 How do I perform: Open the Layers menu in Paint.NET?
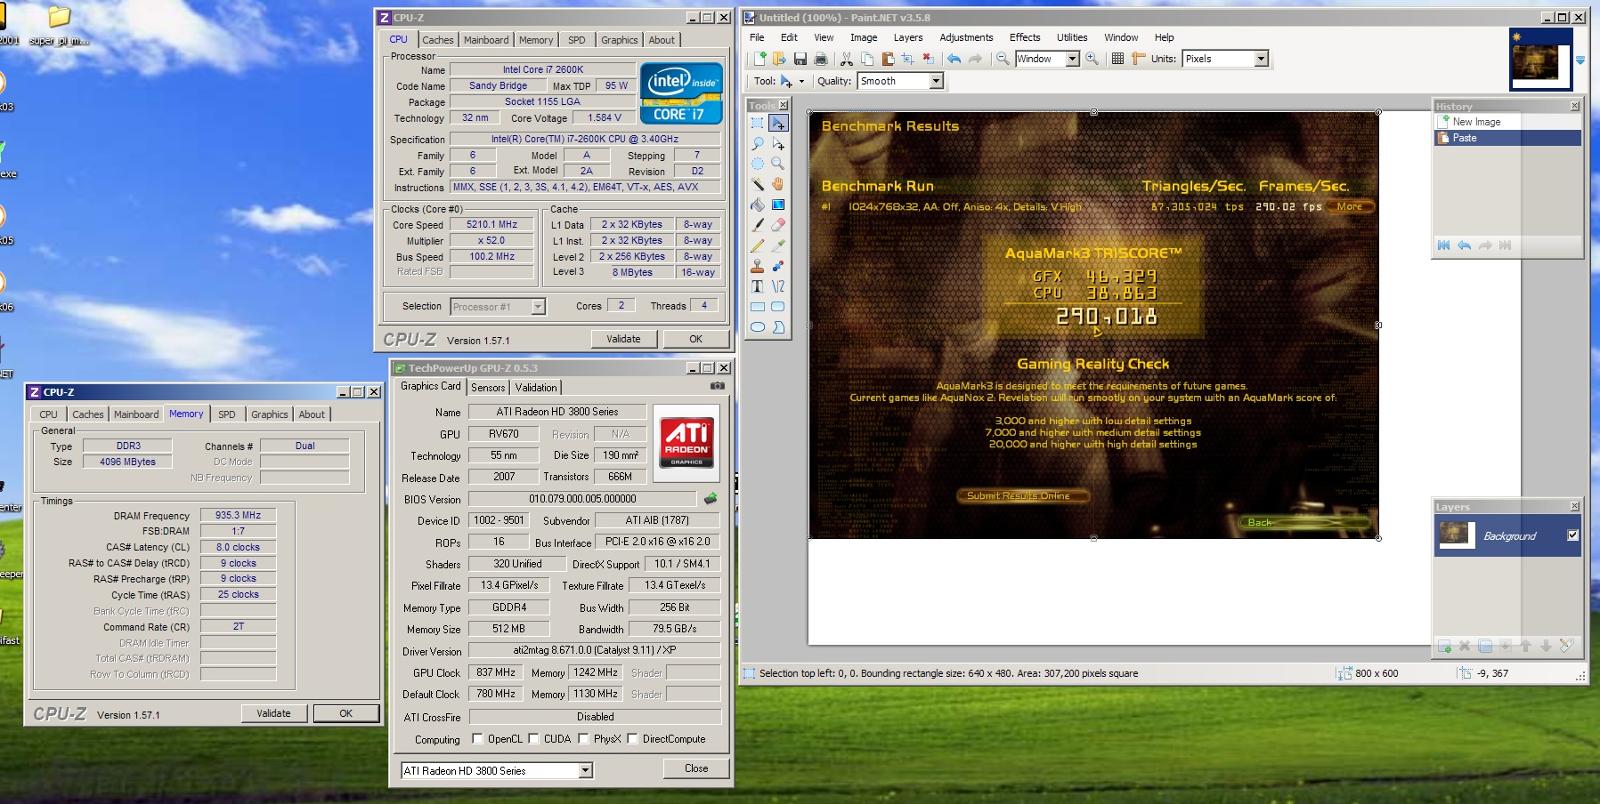pyautogui.click(x=908, y=37)
